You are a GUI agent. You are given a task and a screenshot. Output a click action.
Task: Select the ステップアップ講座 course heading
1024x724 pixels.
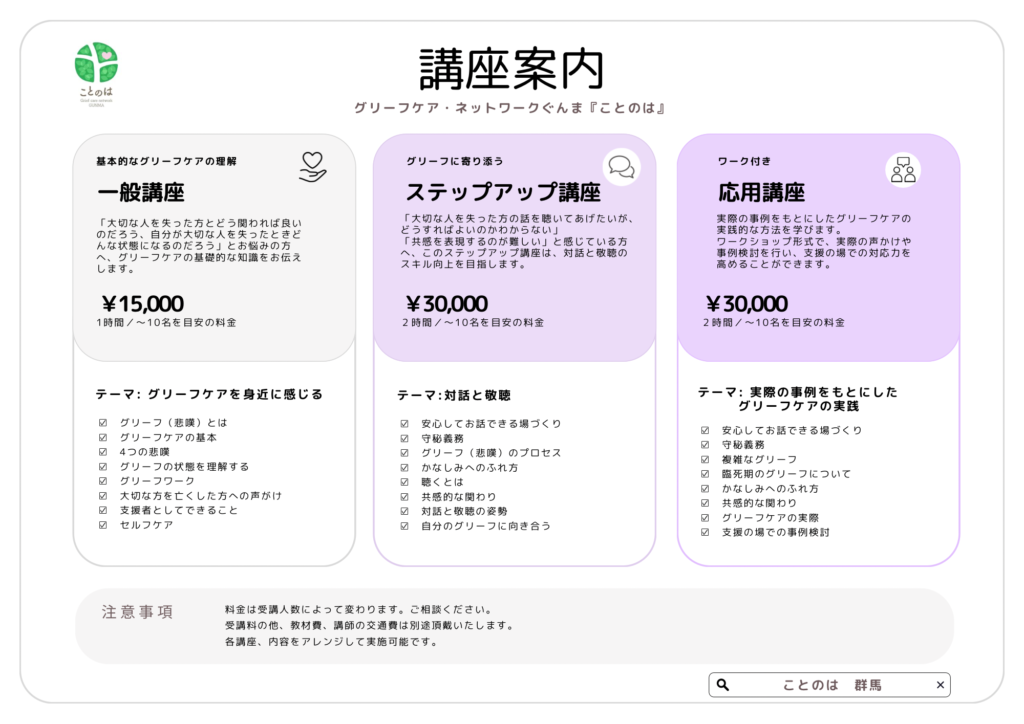(x=503, y=192)
